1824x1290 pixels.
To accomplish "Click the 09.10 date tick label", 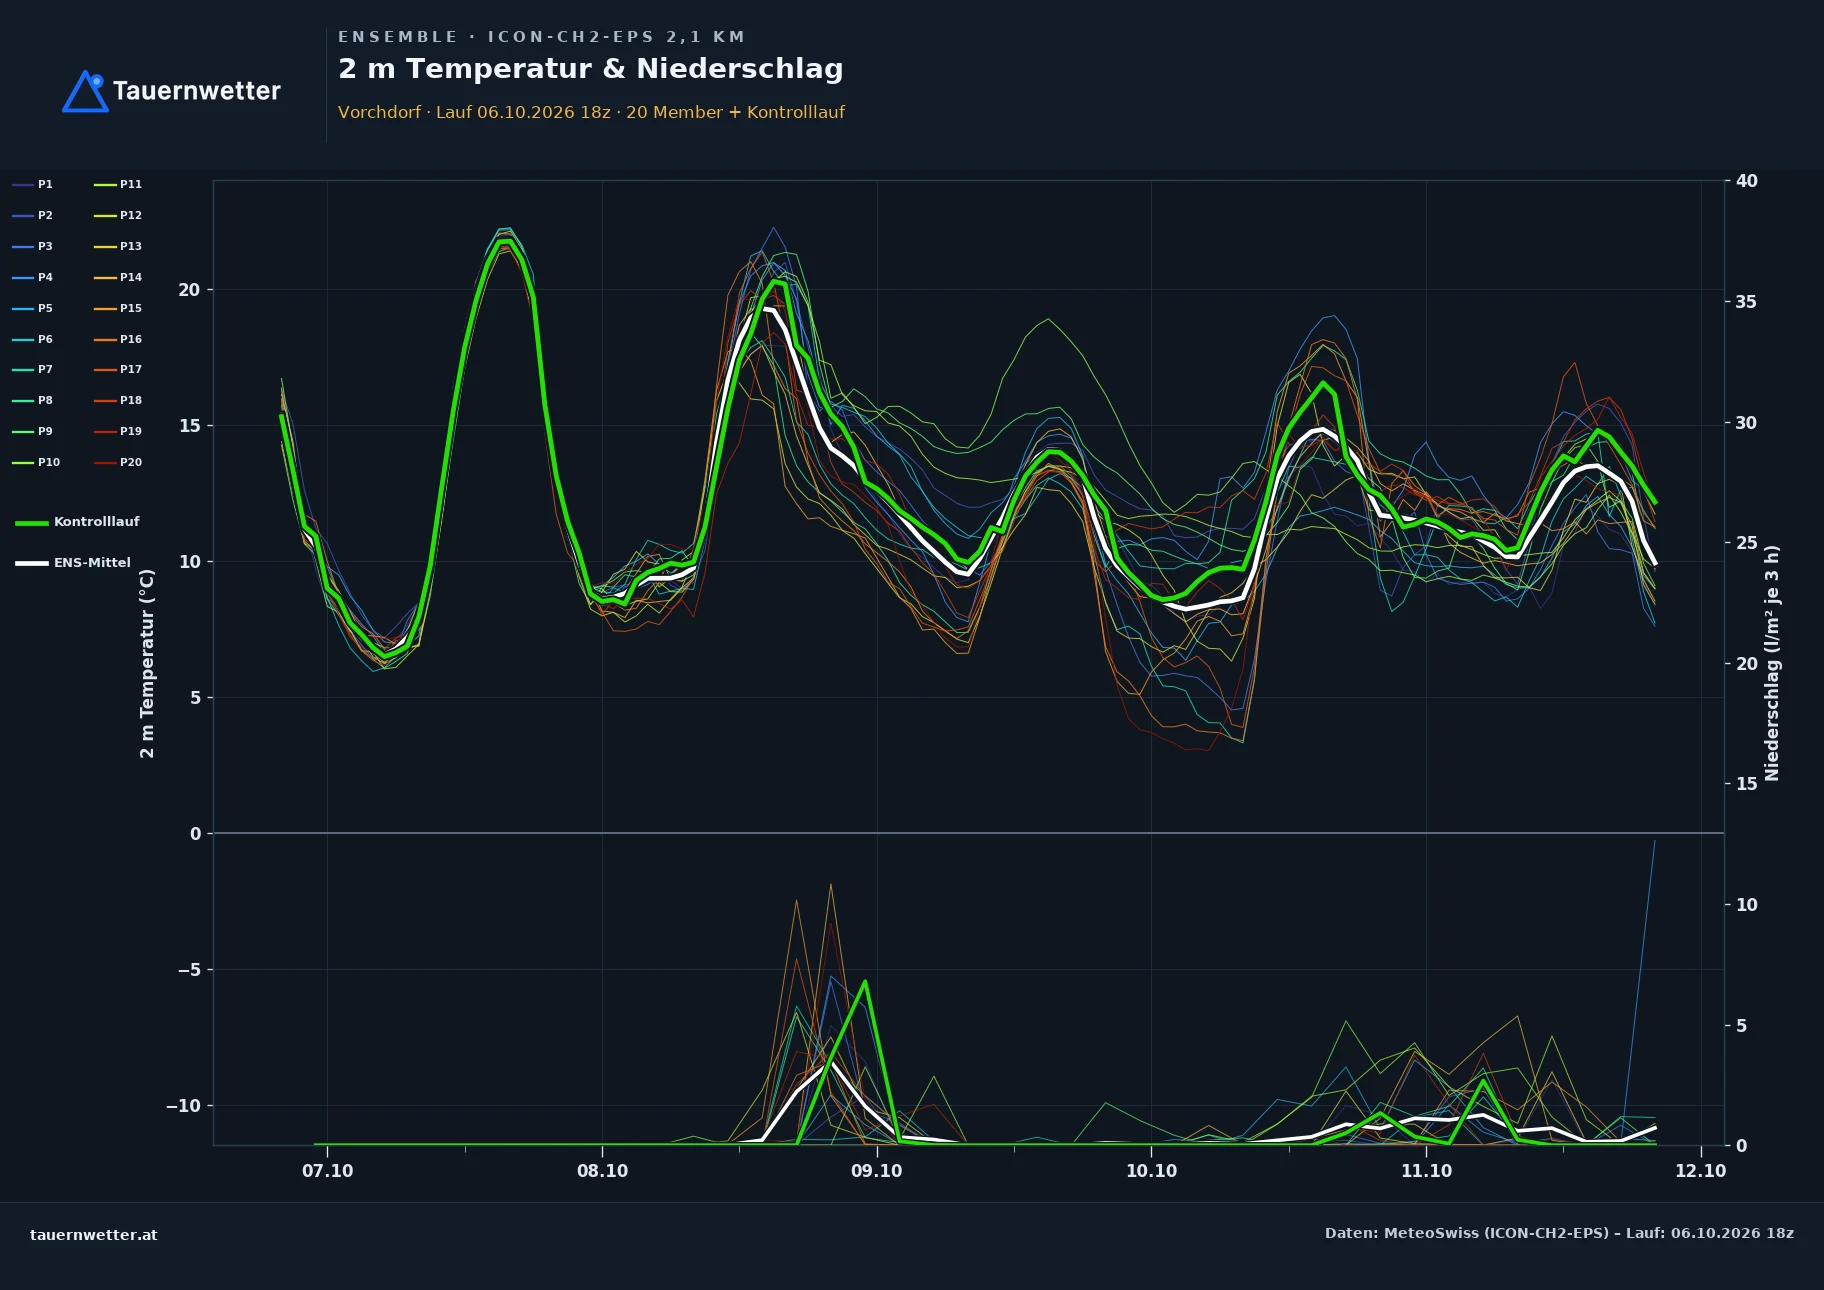I will [x=877, y=1171].
